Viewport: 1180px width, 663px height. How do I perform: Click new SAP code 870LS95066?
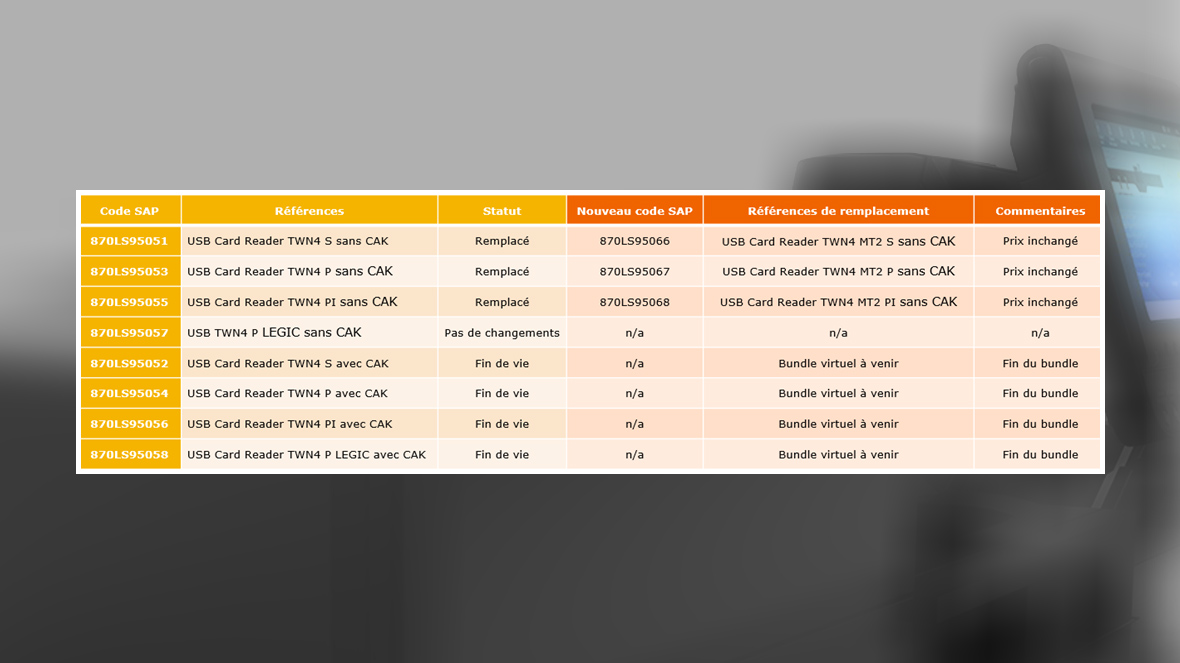pyautogui.click(x=634, y=241)
